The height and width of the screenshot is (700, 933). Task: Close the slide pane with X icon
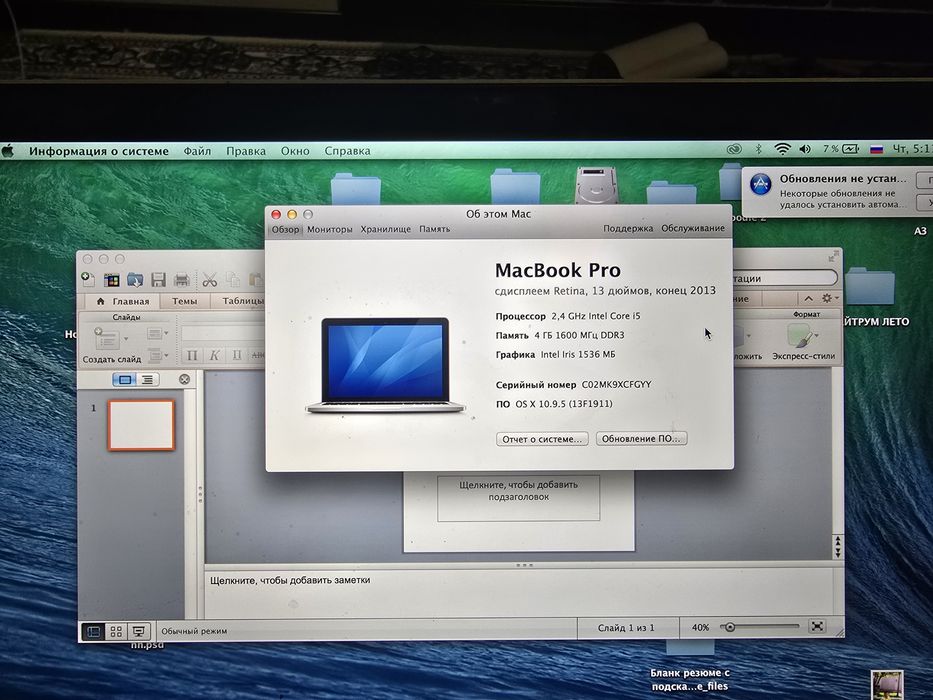184,379
